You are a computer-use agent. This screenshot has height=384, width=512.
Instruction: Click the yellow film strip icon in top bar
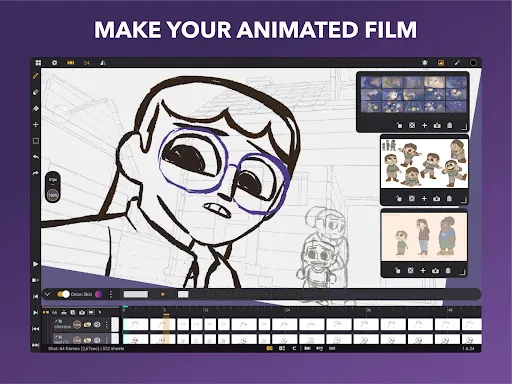click(x=71, y=63)
